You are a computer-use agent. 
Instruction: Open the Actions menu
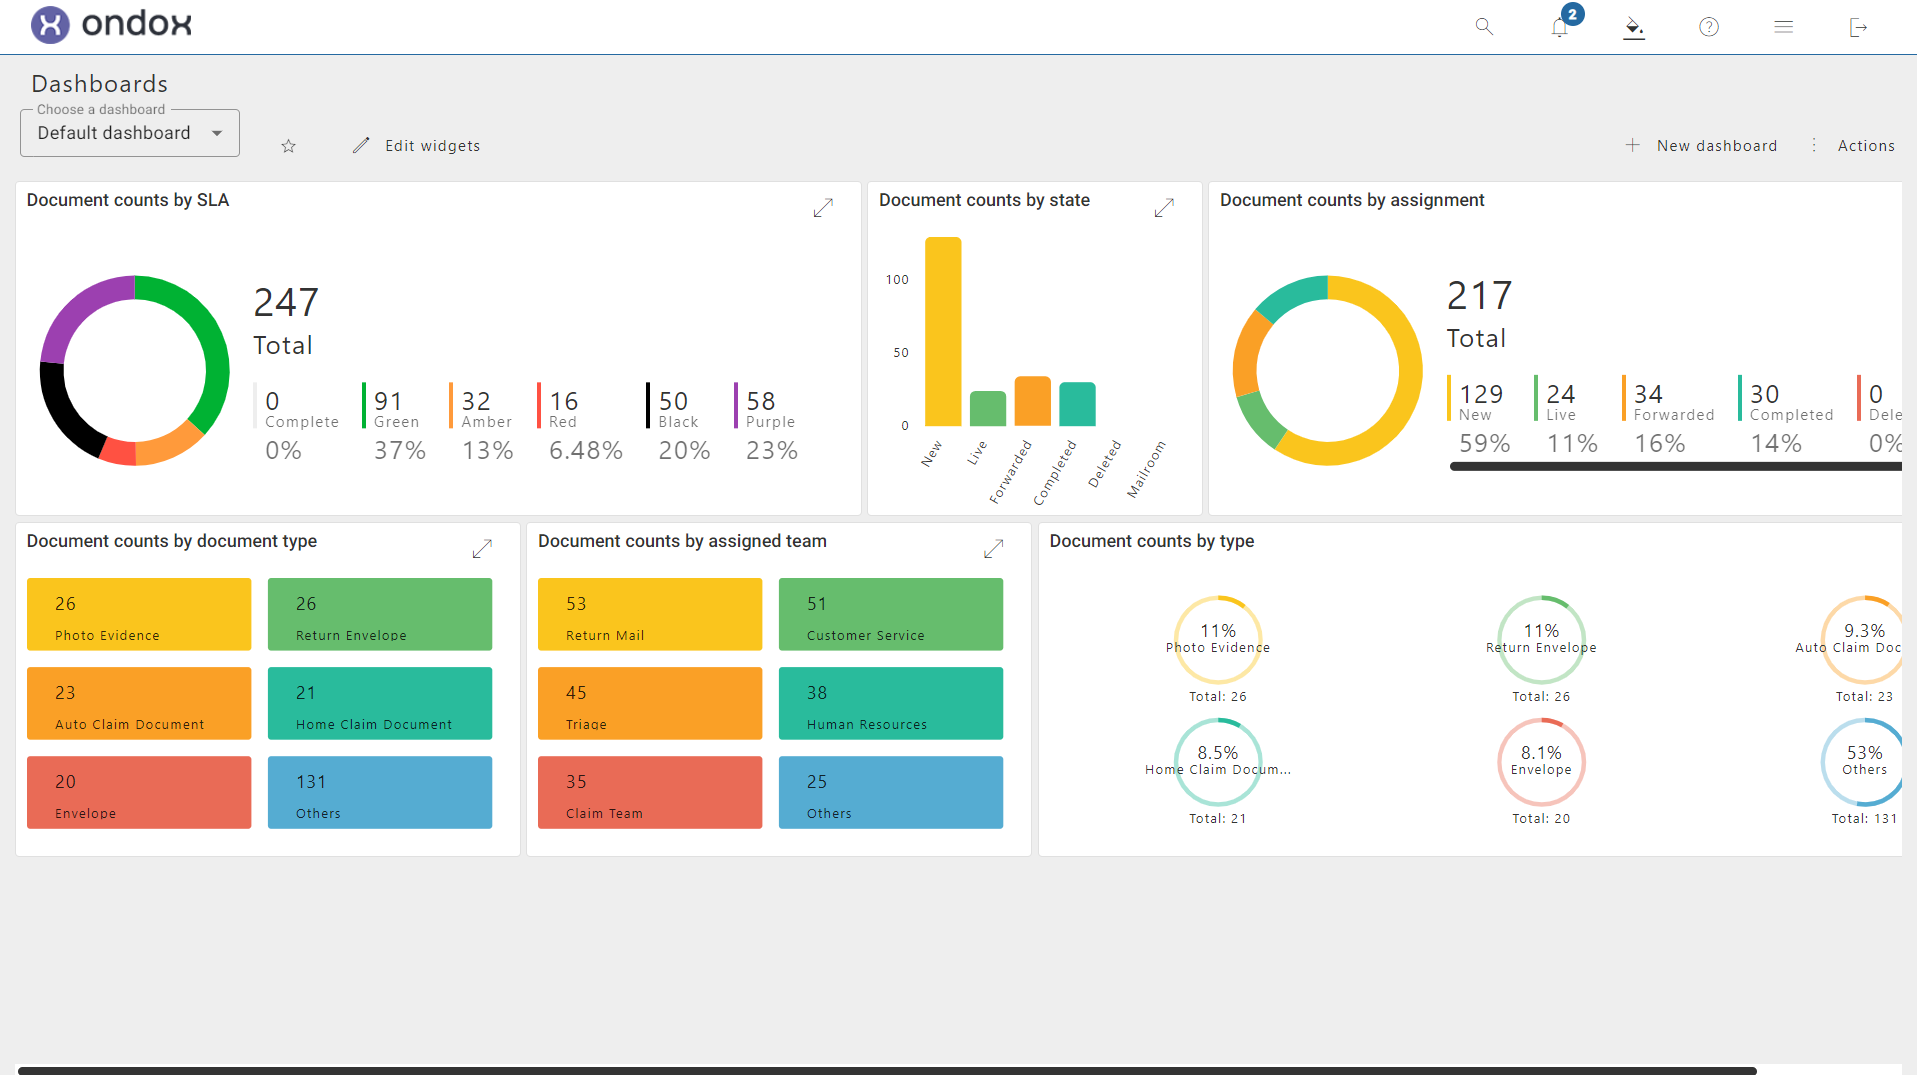[1855, 146]
